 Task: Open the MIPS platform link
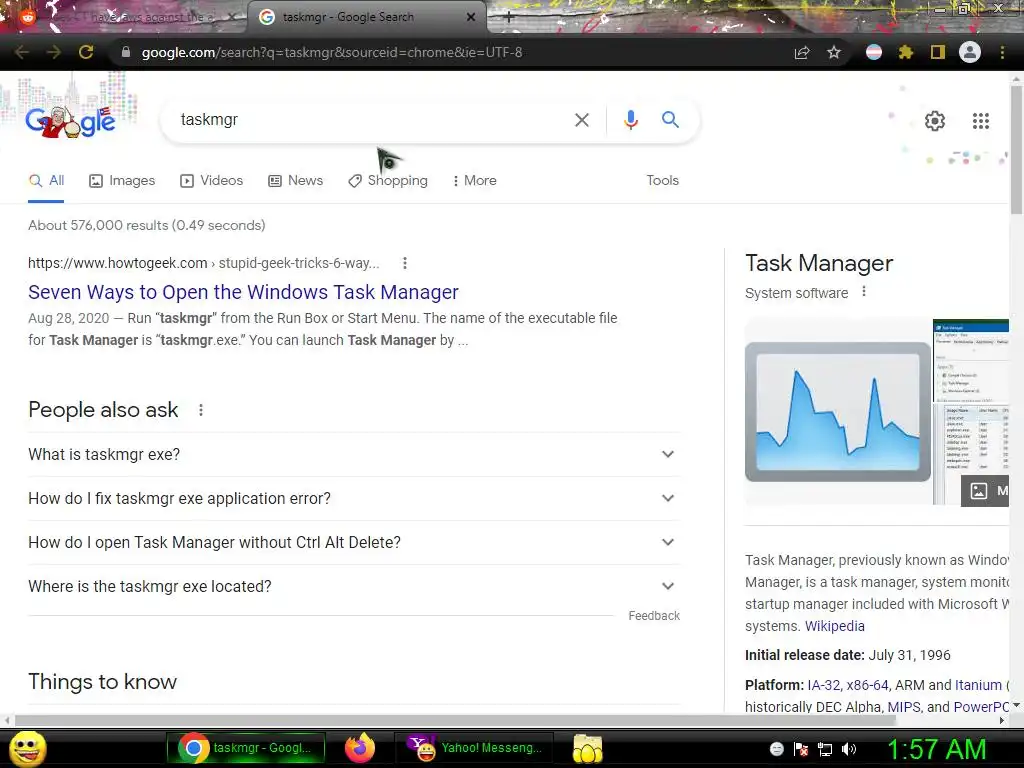pos(903,707)
